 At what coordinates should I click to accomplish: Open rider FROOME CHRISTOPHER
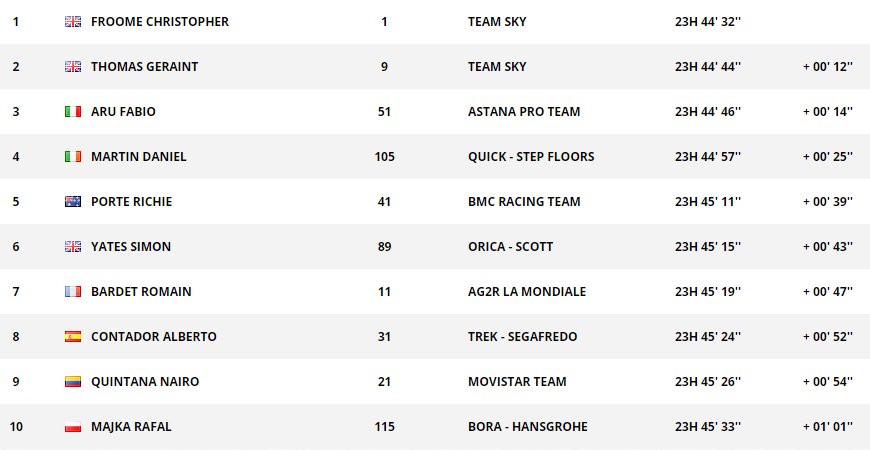point(159,22)
